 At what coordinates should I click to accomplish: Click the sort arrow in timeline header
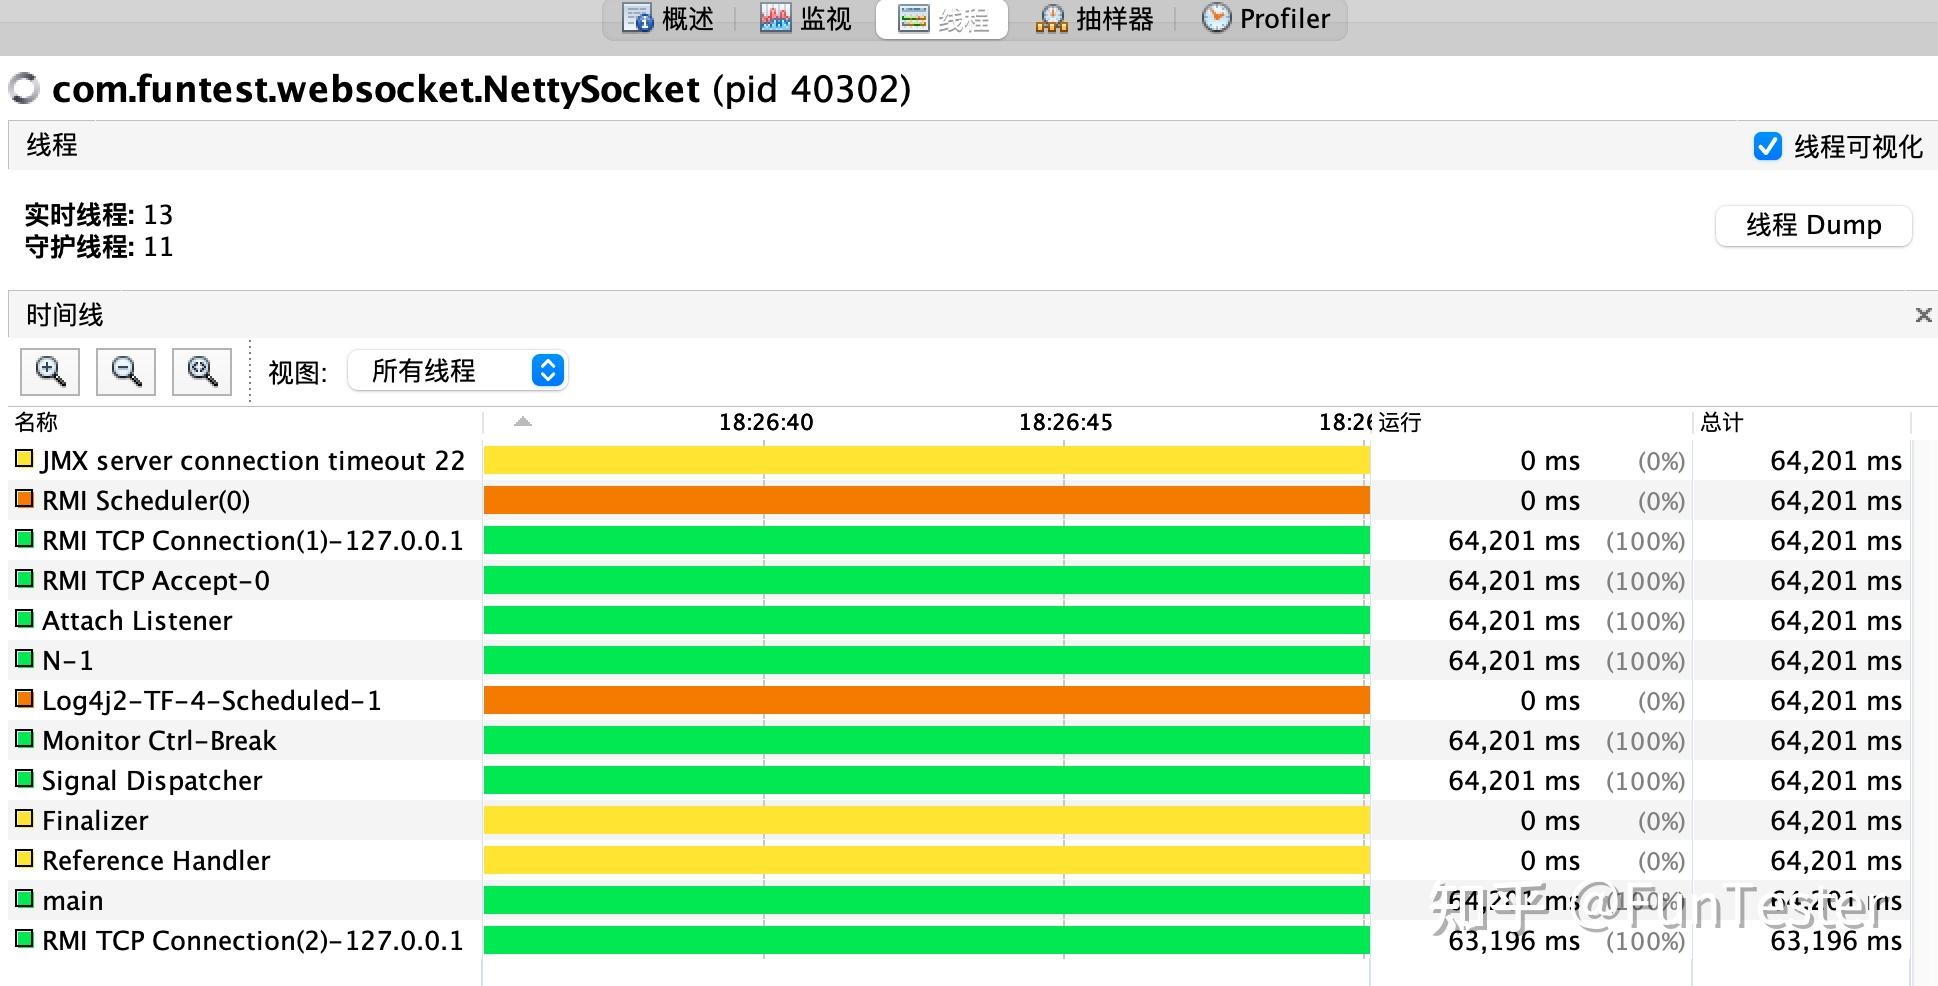523,422
